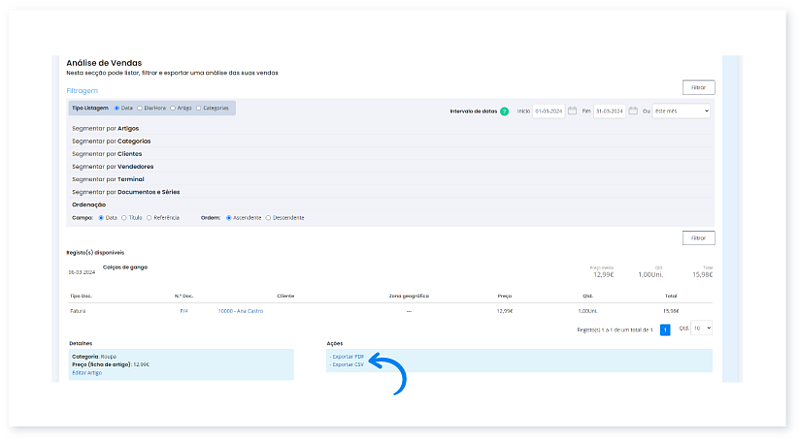Open the Fim date calendar icon
Image resolution: width=800 pixels, height=440 pixels.
633,111
